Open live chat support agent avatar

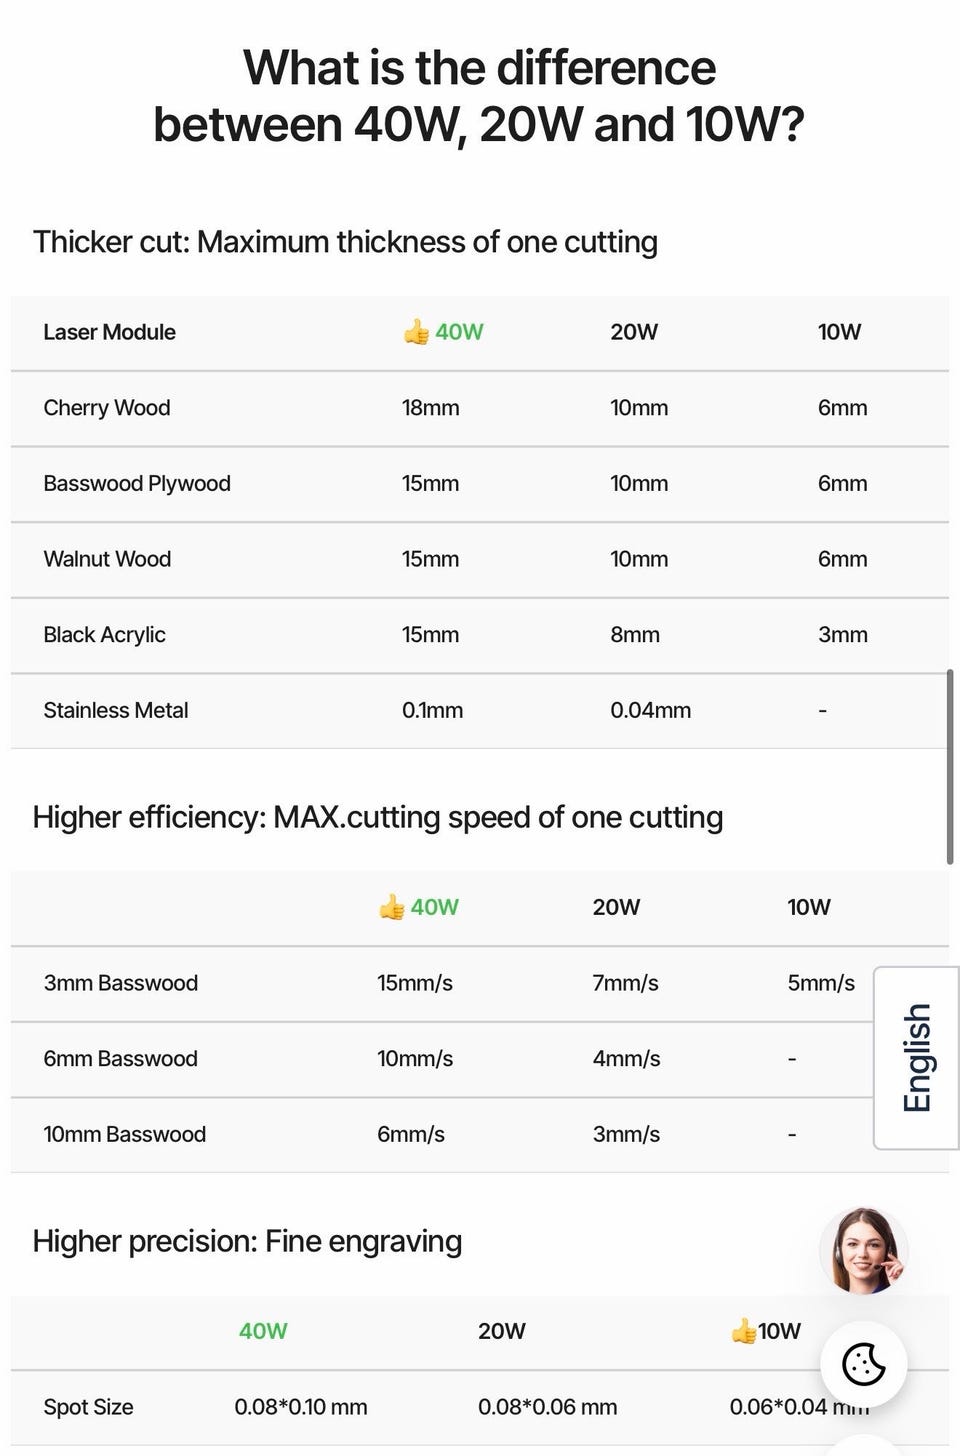tap(864, 1251)
